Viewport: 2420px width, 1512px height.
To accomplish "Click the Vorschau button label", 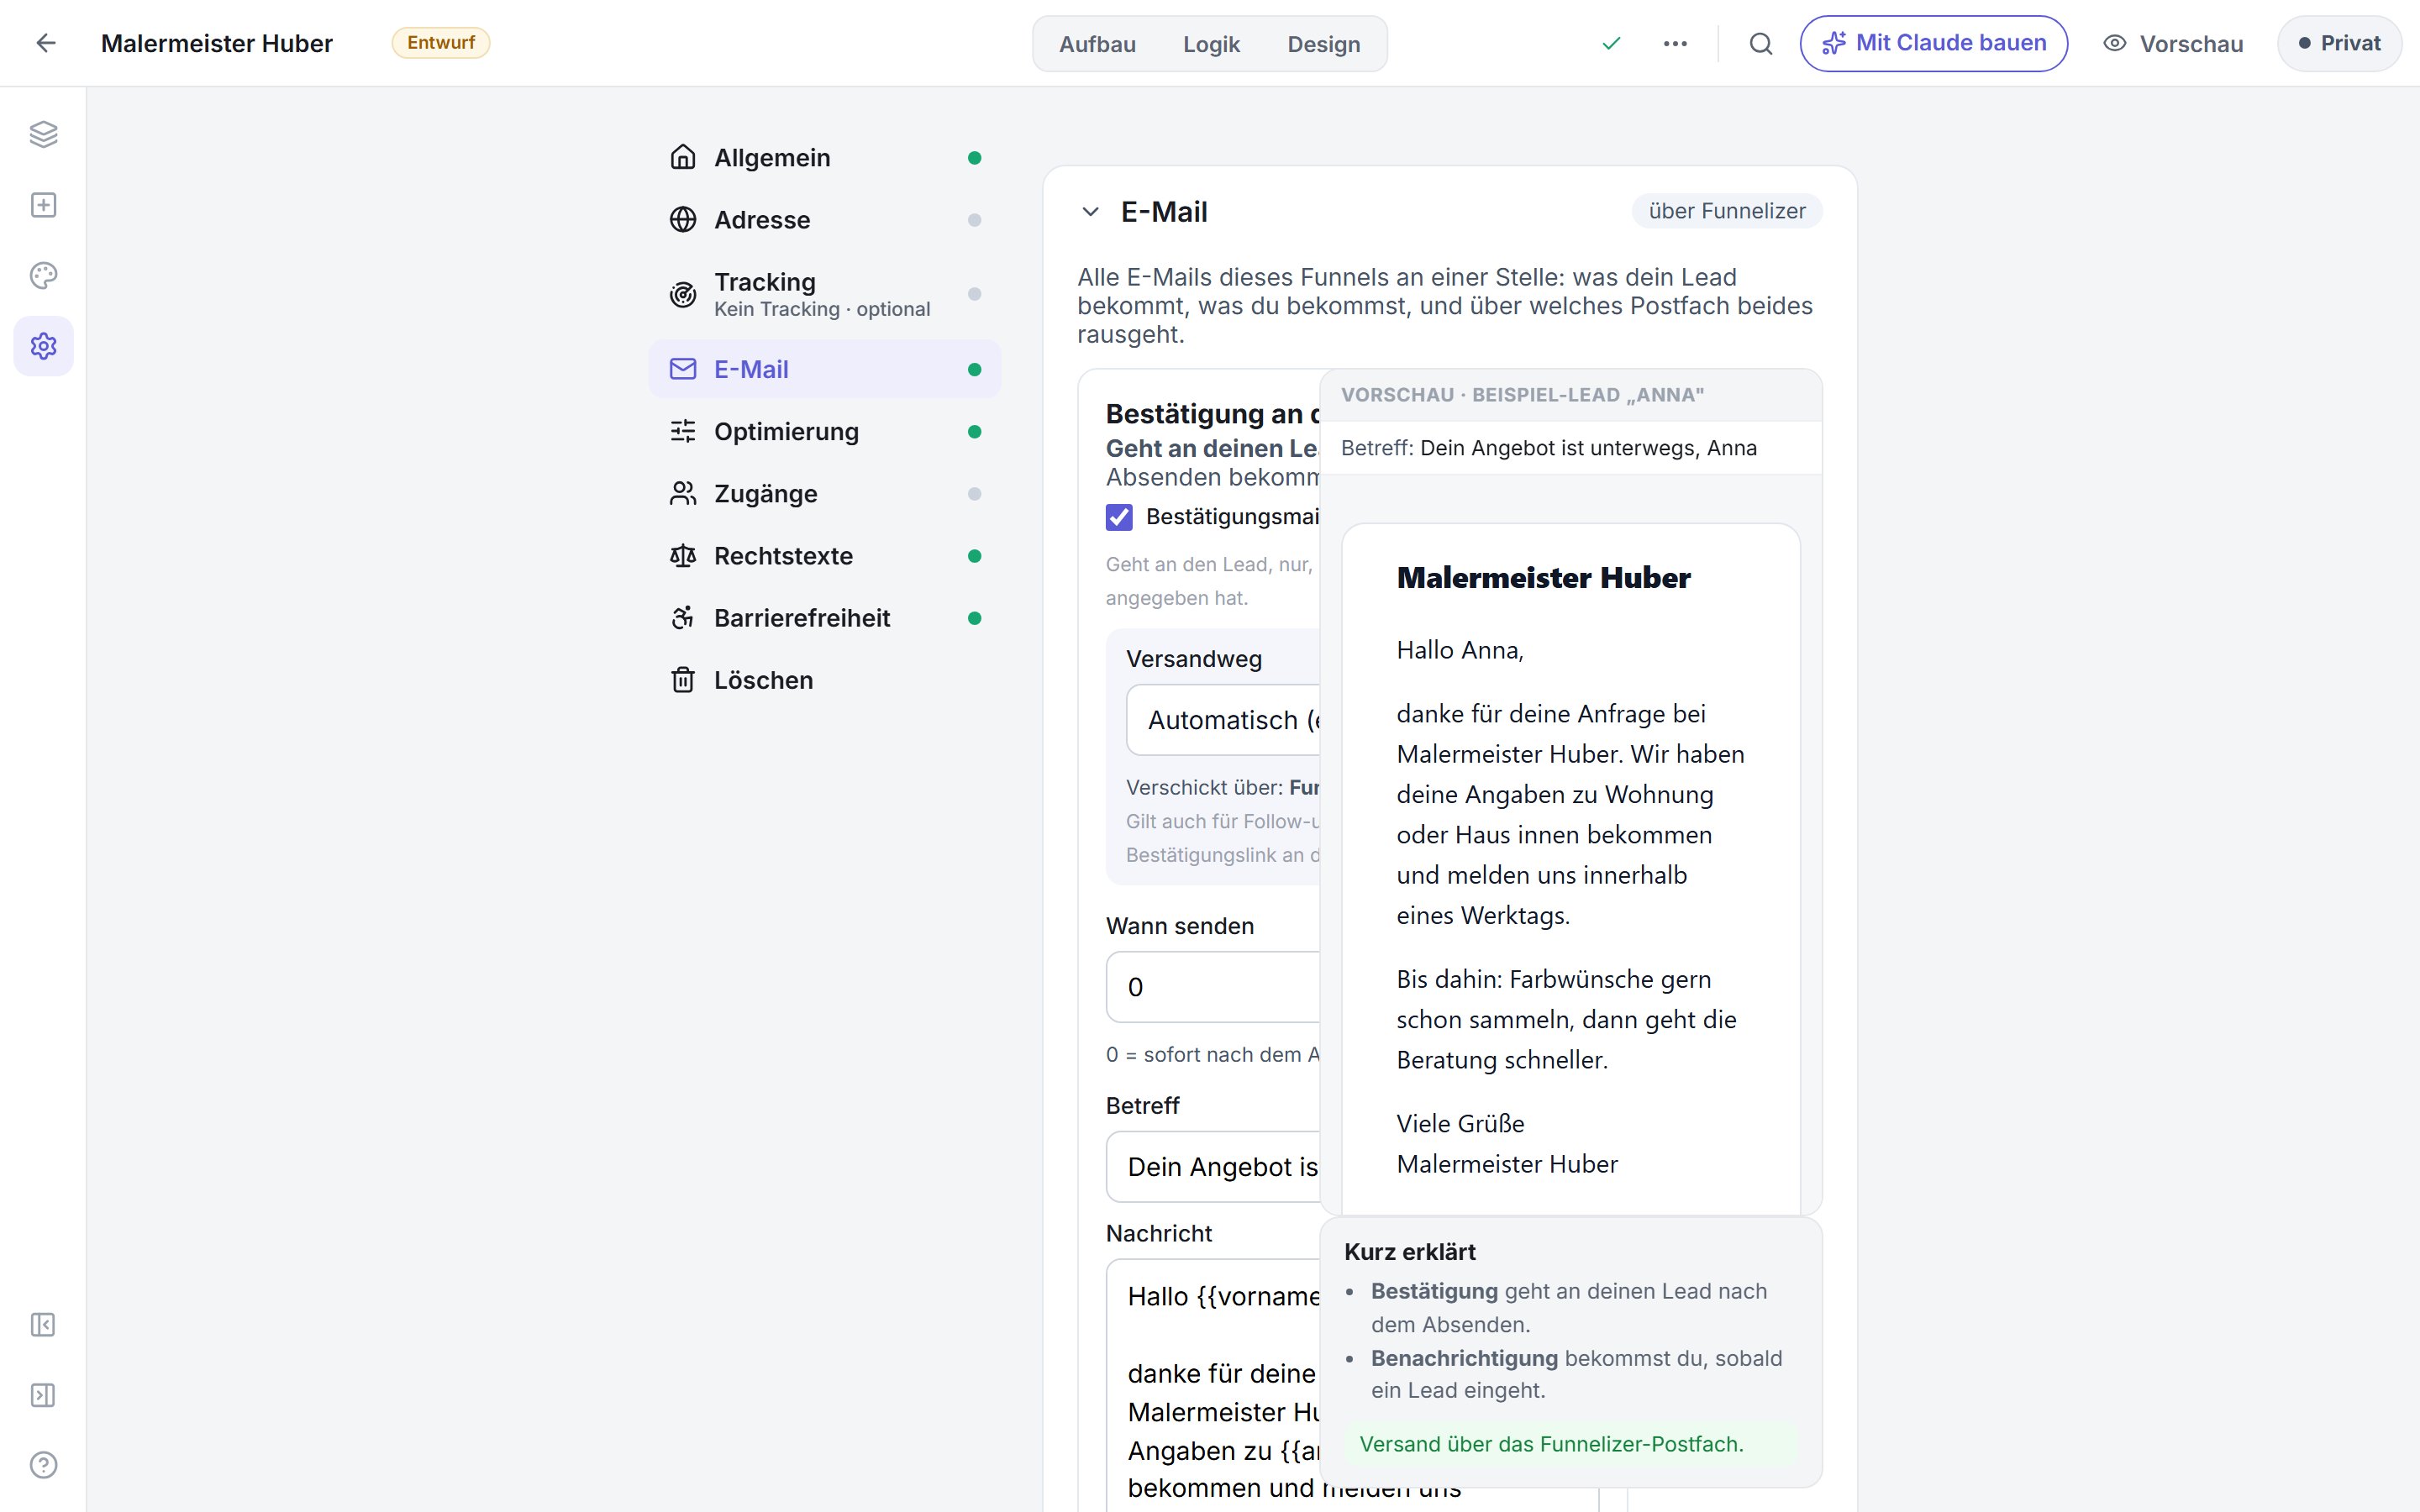I will [2191, 44].
